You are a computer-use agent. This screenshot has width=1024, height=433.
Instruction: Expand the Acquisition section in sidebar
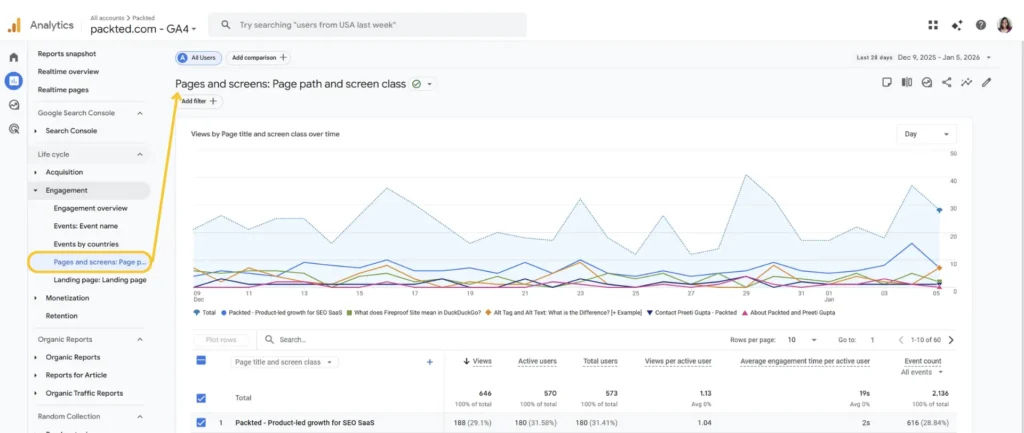(x=36, y=172)
